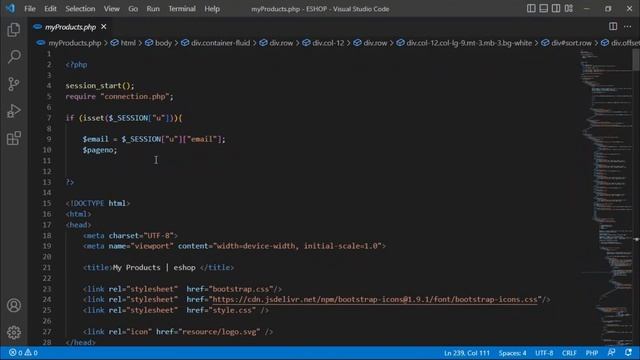Toggle Primary Side Bar layout icon
Screen dimensions: 640x360
pos(531,9)
